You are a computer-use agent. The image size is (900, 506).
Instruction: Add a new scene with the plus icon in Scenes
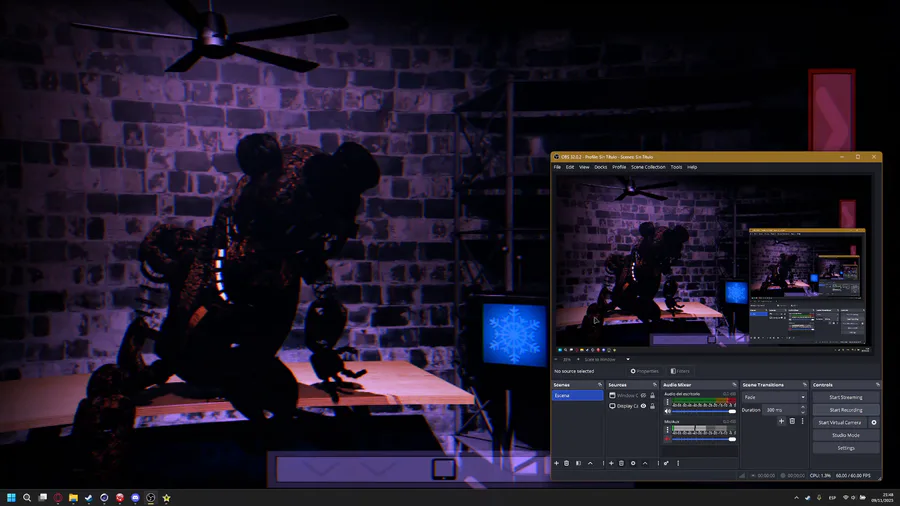pyautogui.click(x=556, y=463)
